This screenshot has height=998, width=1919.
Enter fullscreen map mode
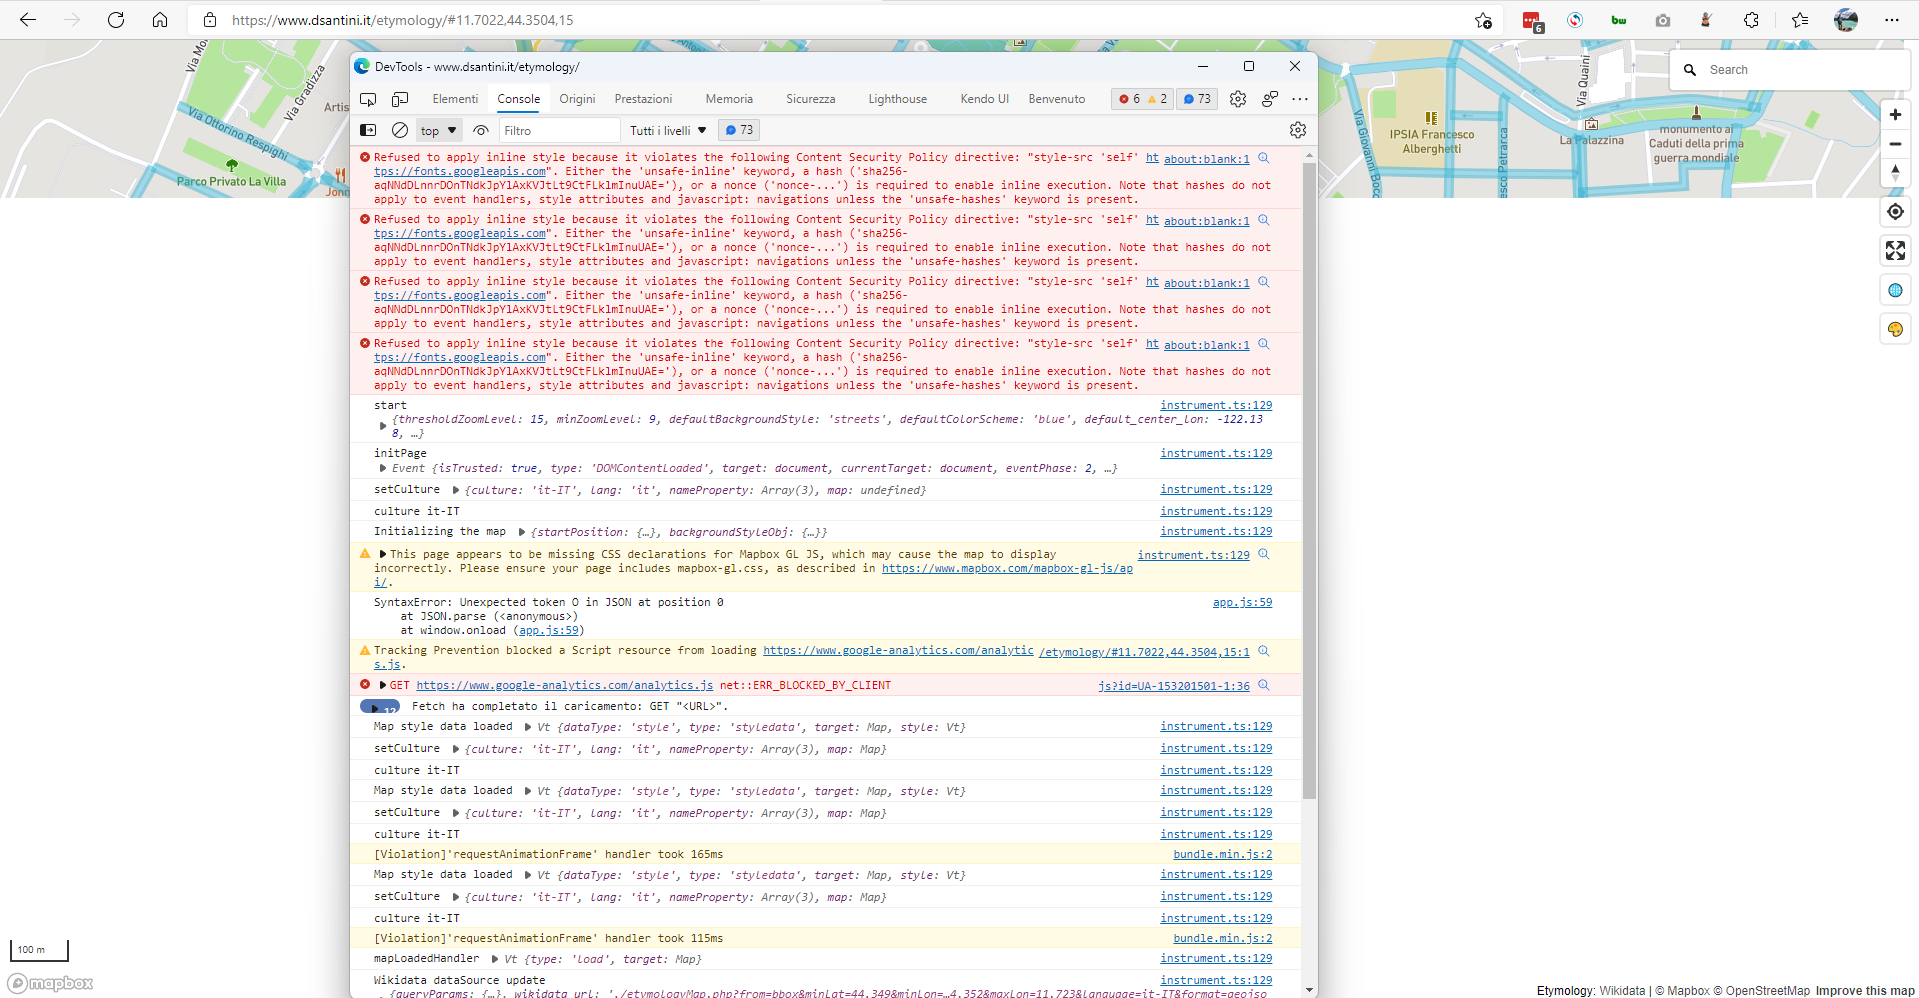1894,251
